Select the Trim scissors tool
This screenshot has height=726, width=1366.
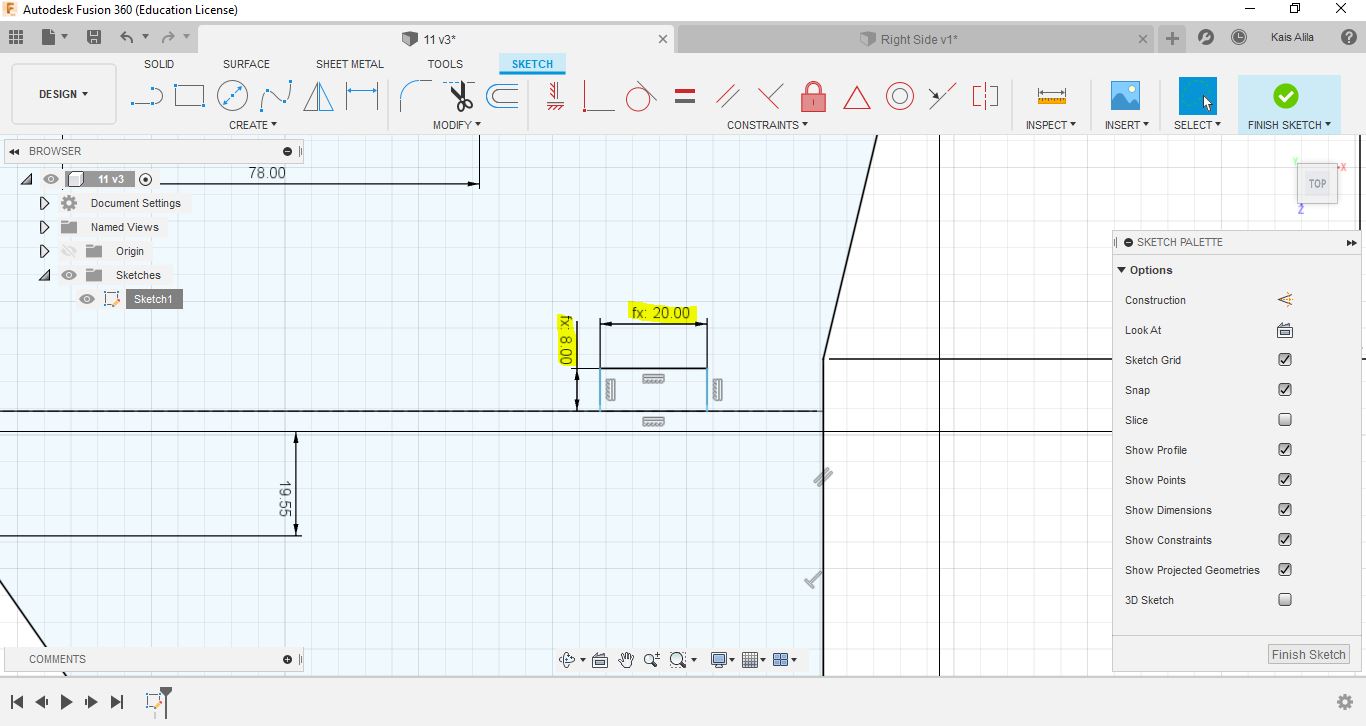click(x=460, y=96)
